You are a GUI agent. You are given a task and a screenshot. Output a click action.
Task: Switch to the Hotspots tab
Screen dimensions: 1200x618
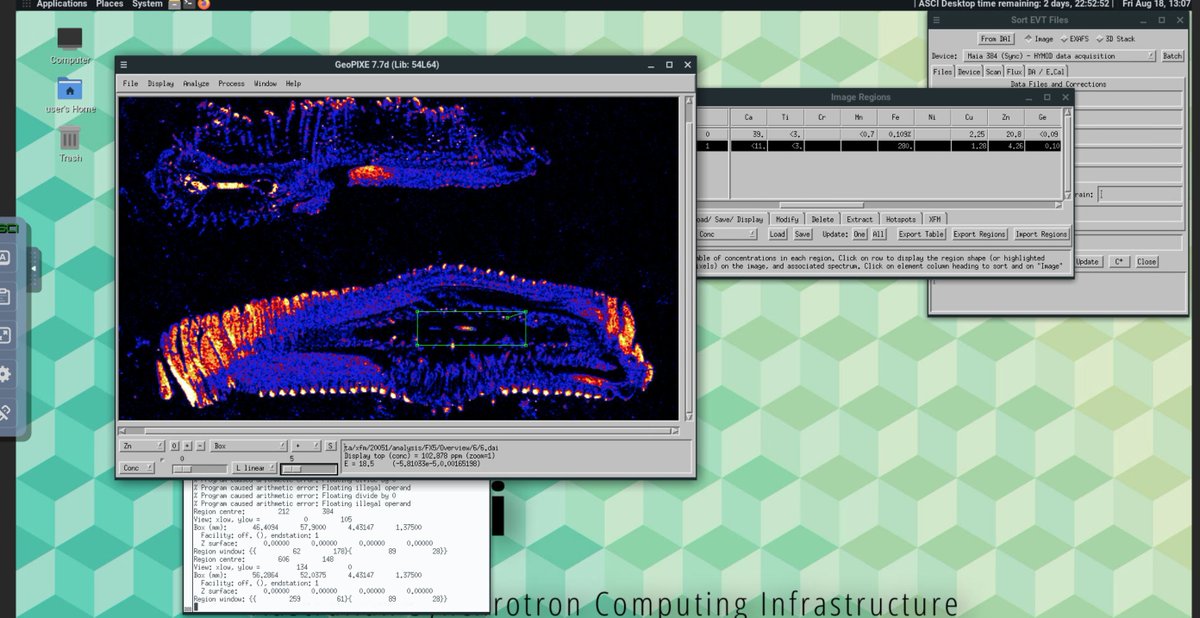pos(900,218)
